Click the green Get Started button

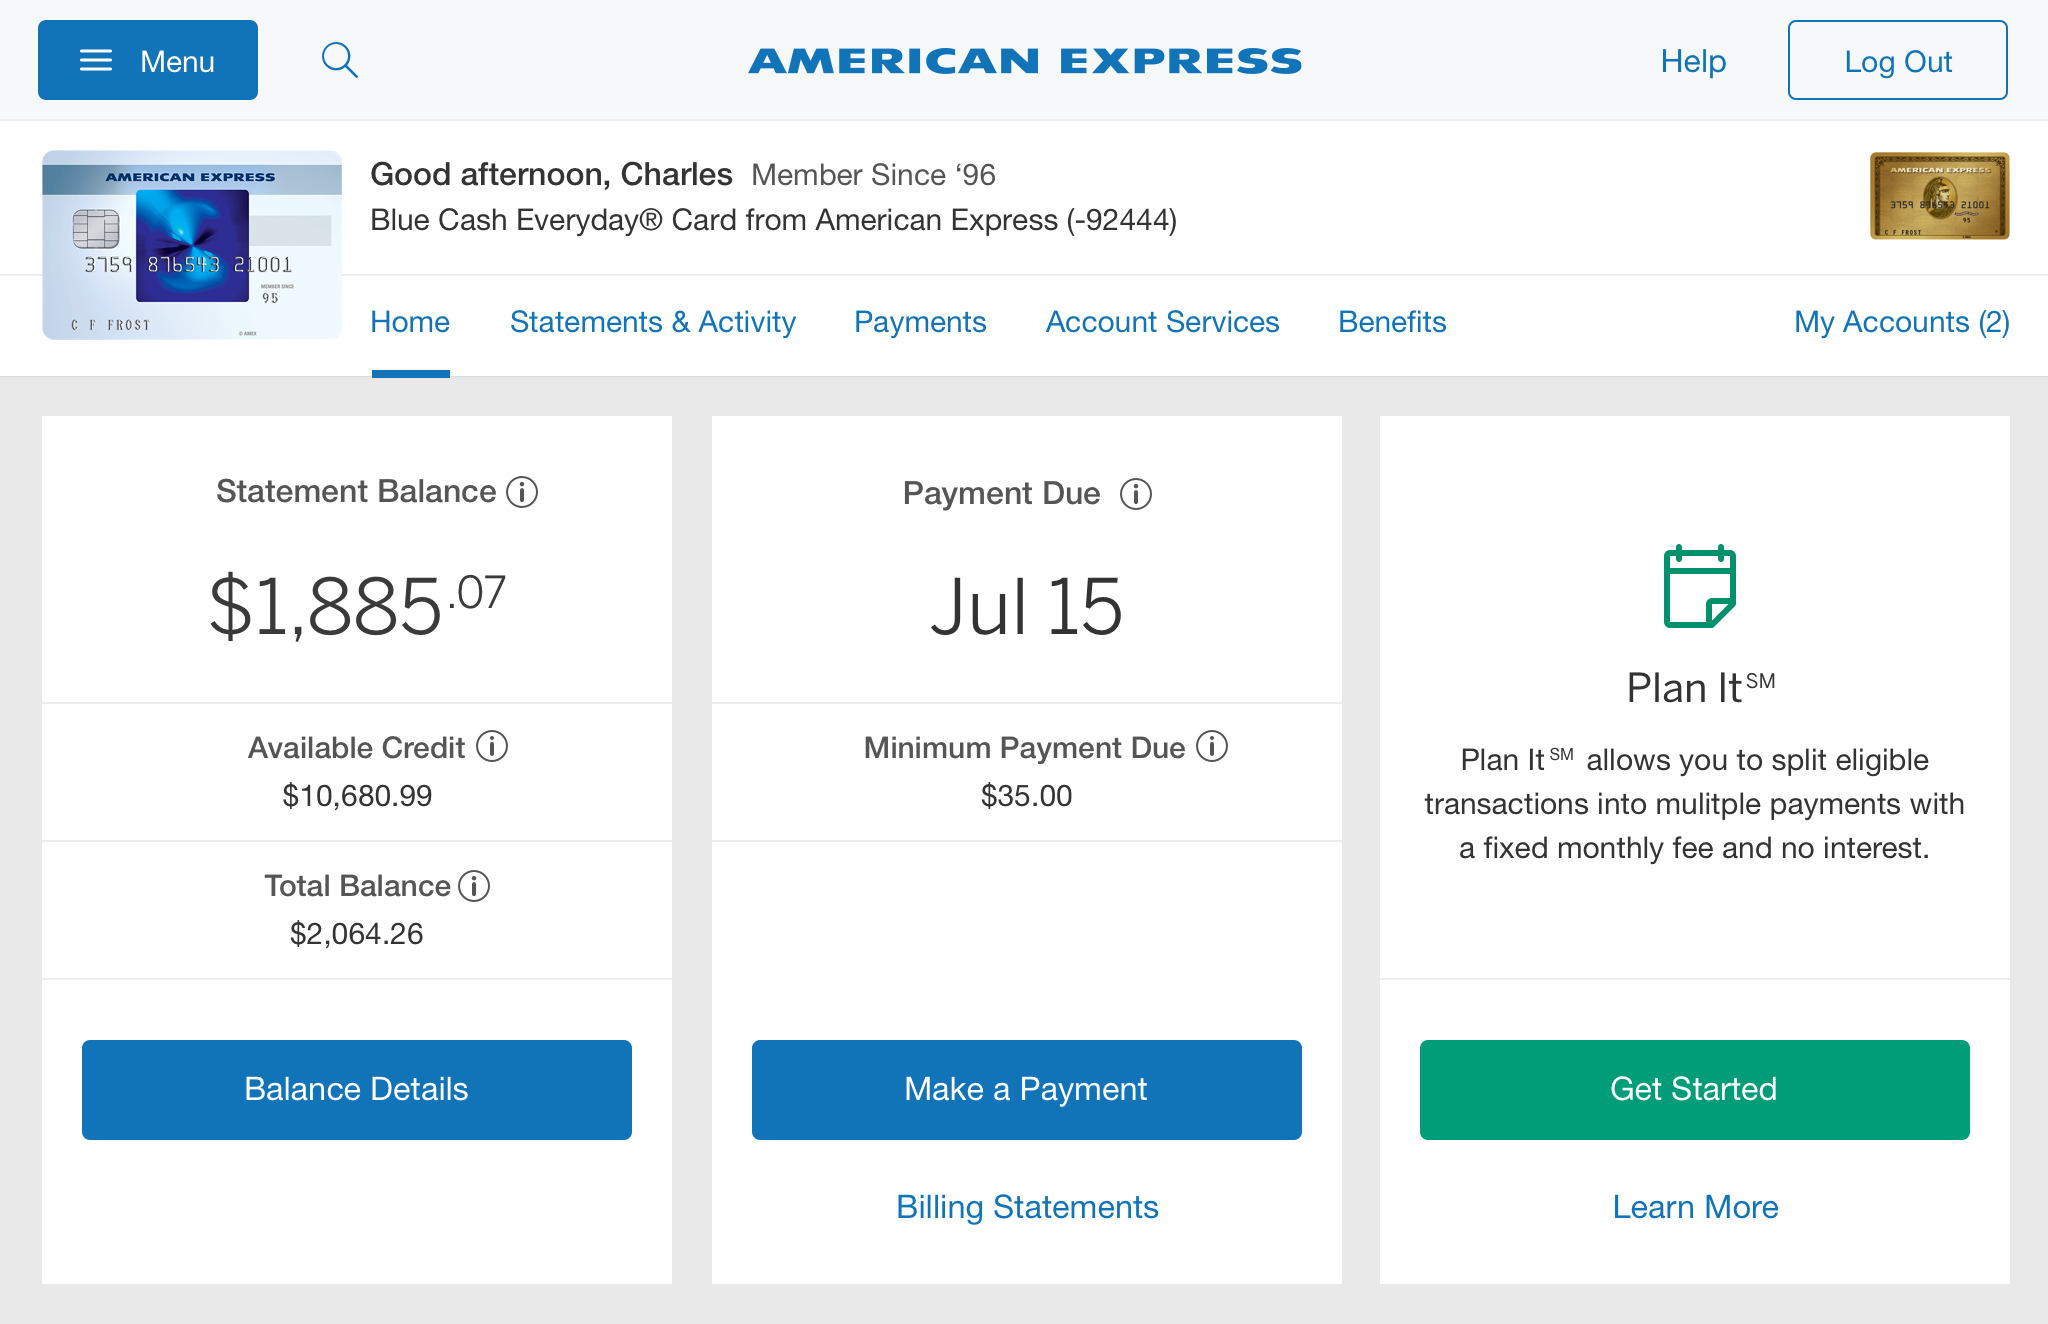1695,1090
